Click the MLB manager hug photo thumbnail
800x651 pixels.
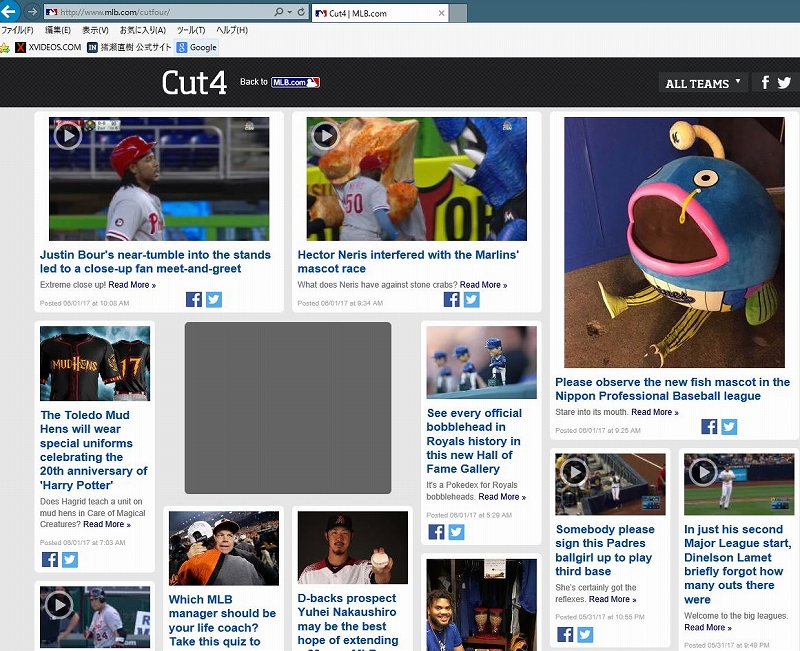(x=224, y=548)
